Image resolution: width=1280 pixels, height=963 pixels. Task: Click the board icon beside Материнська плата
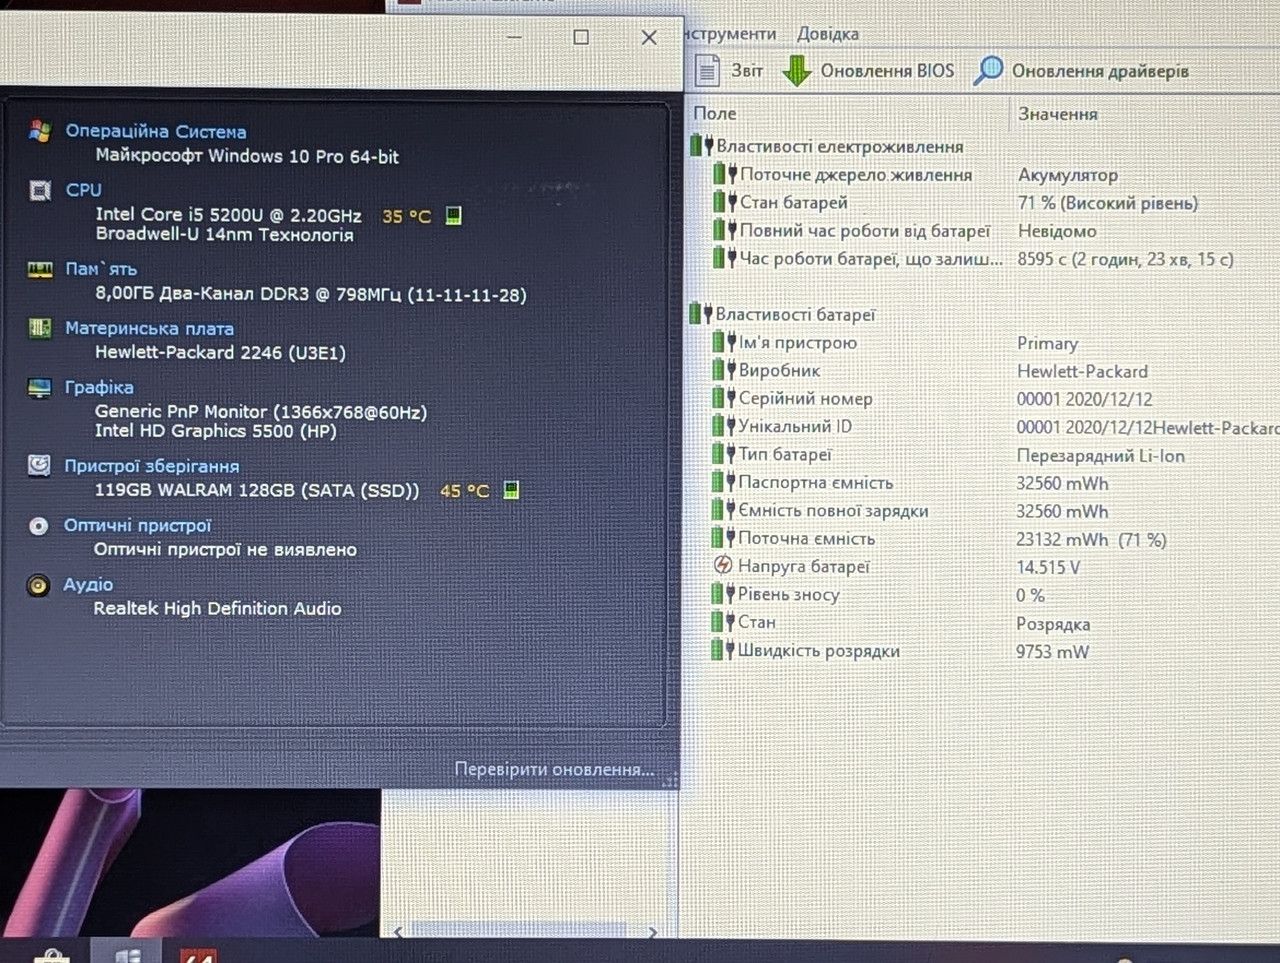coord(40,328)
